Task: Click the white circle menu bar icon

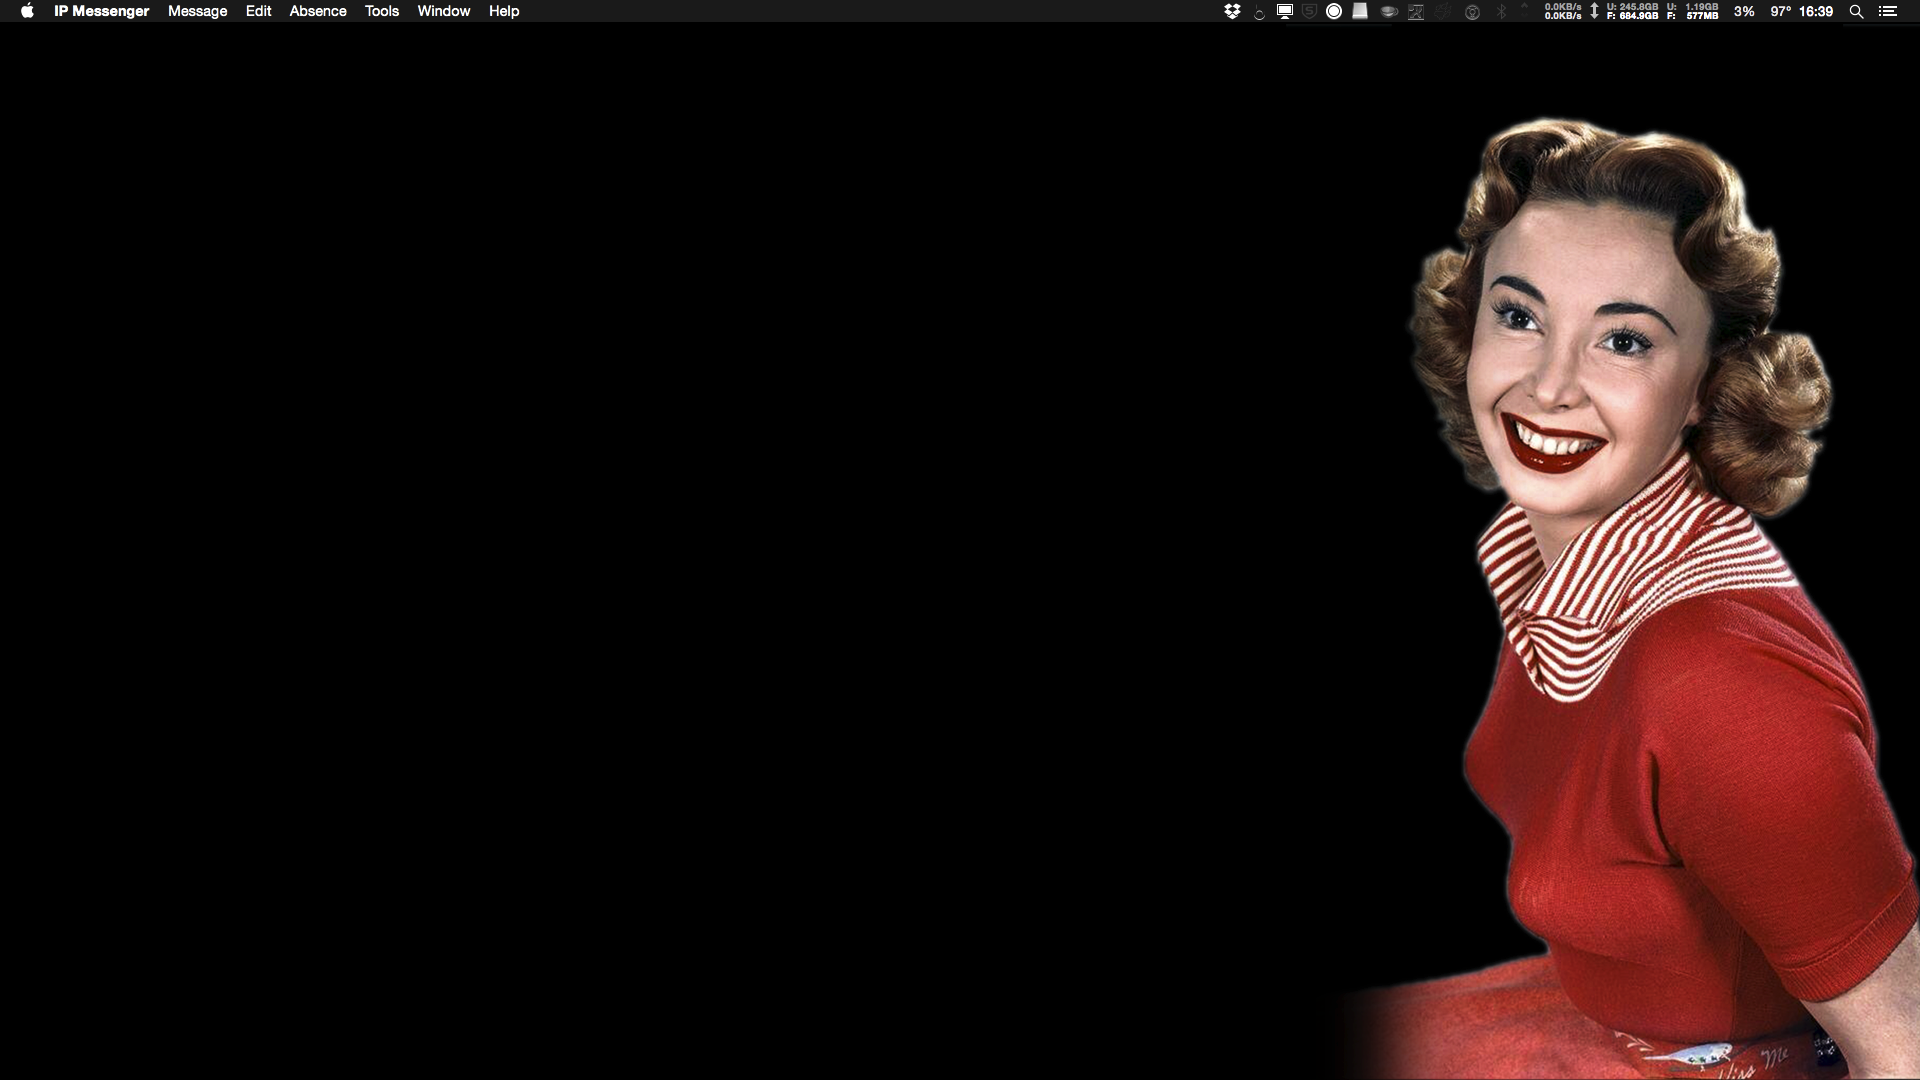Action: click(1334, 11)
